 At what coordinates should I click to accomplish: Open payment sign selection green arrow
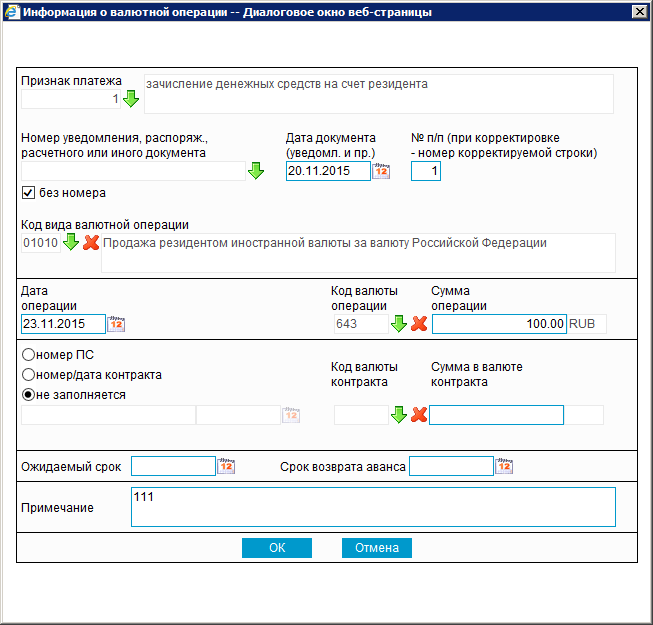[x=131, y=99]
